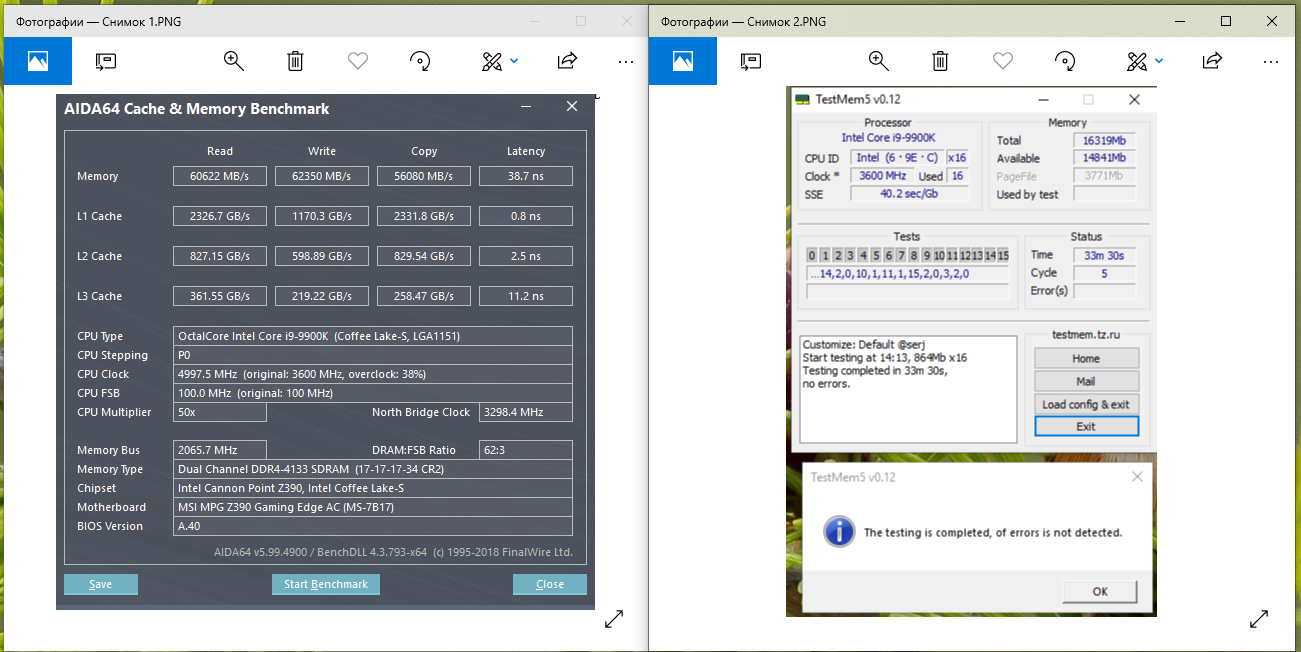Click North Bridge Clock value 3298.4 MHz
Viewport: 1301px width, 652px height.
(526, 412)
